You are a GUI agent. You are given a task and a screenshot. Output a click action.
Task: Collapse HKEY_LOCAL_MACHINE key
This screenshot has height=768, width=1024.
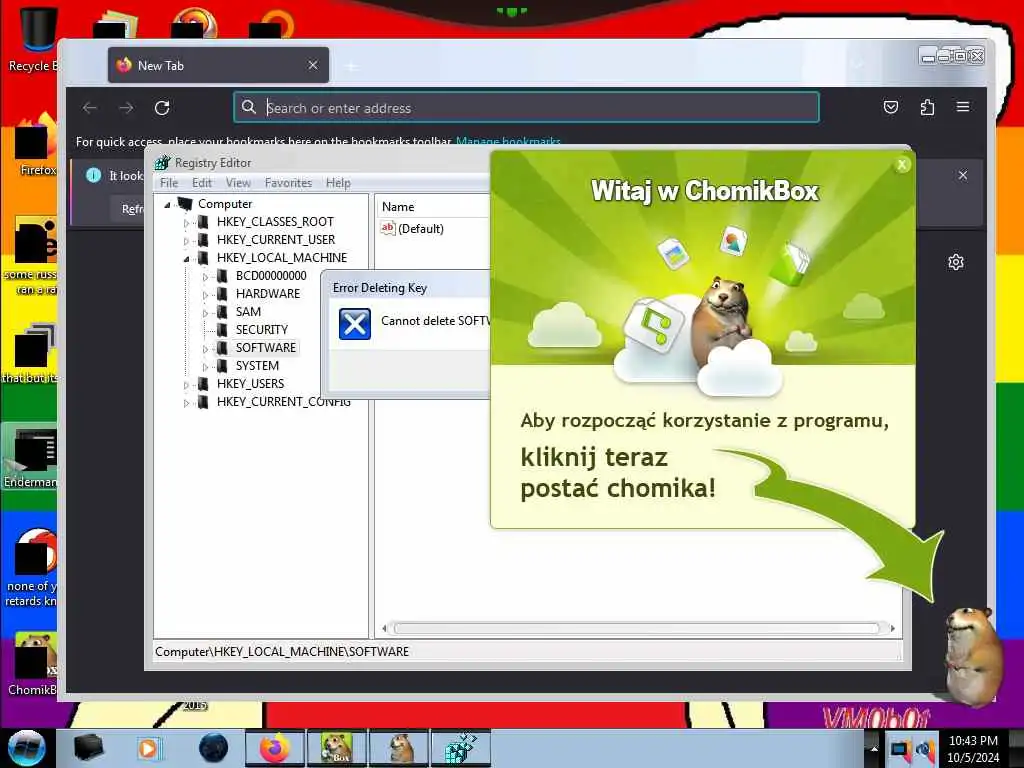pyautogui.click(x=186, y=259)
